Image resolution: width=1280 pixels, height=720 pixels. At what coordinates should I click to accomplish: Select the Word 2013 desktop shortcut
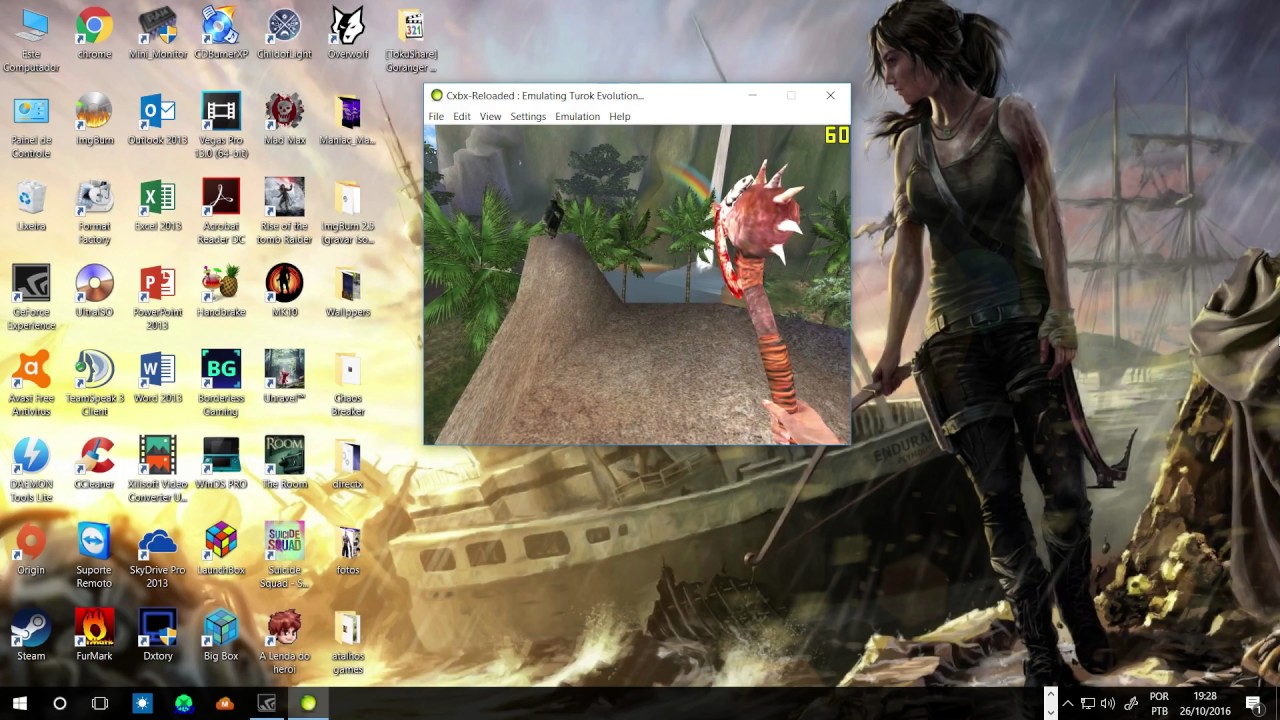pos(158,378)
